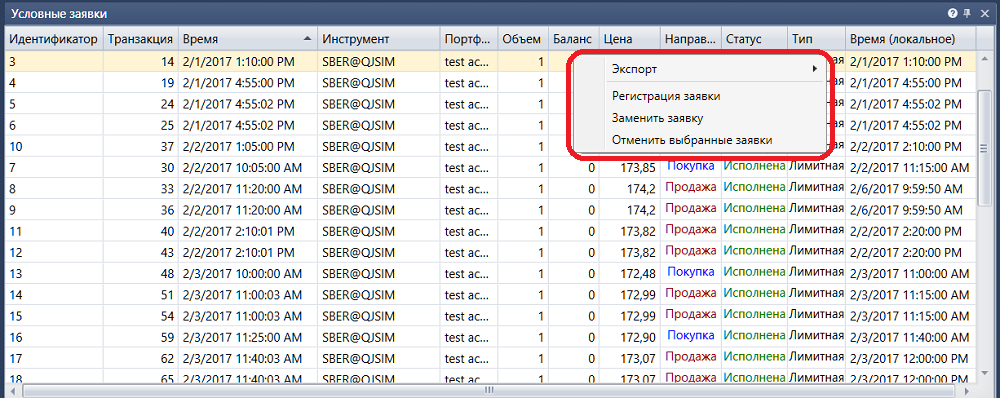Click the Баланс column header

tap(573, 39)
